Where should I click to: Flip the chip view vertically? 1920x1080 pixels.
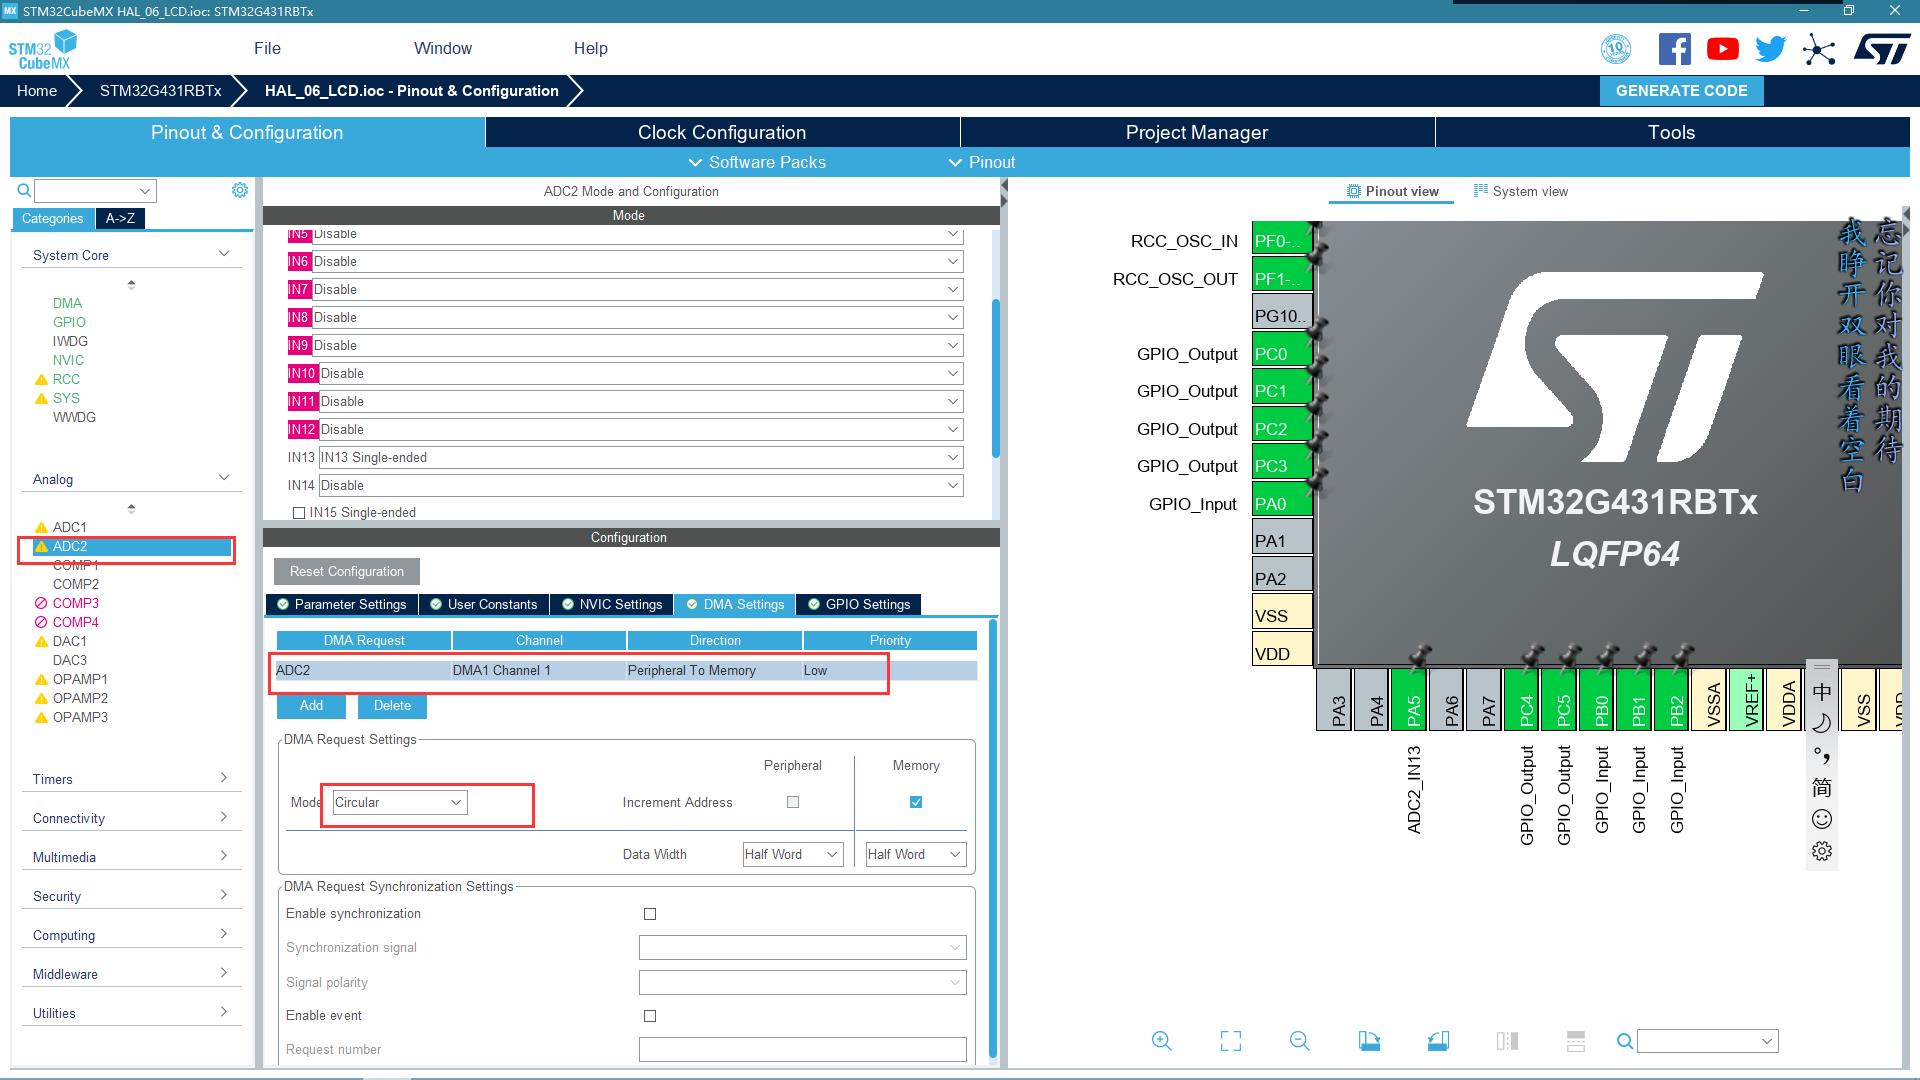(x=1576, y=1041)
